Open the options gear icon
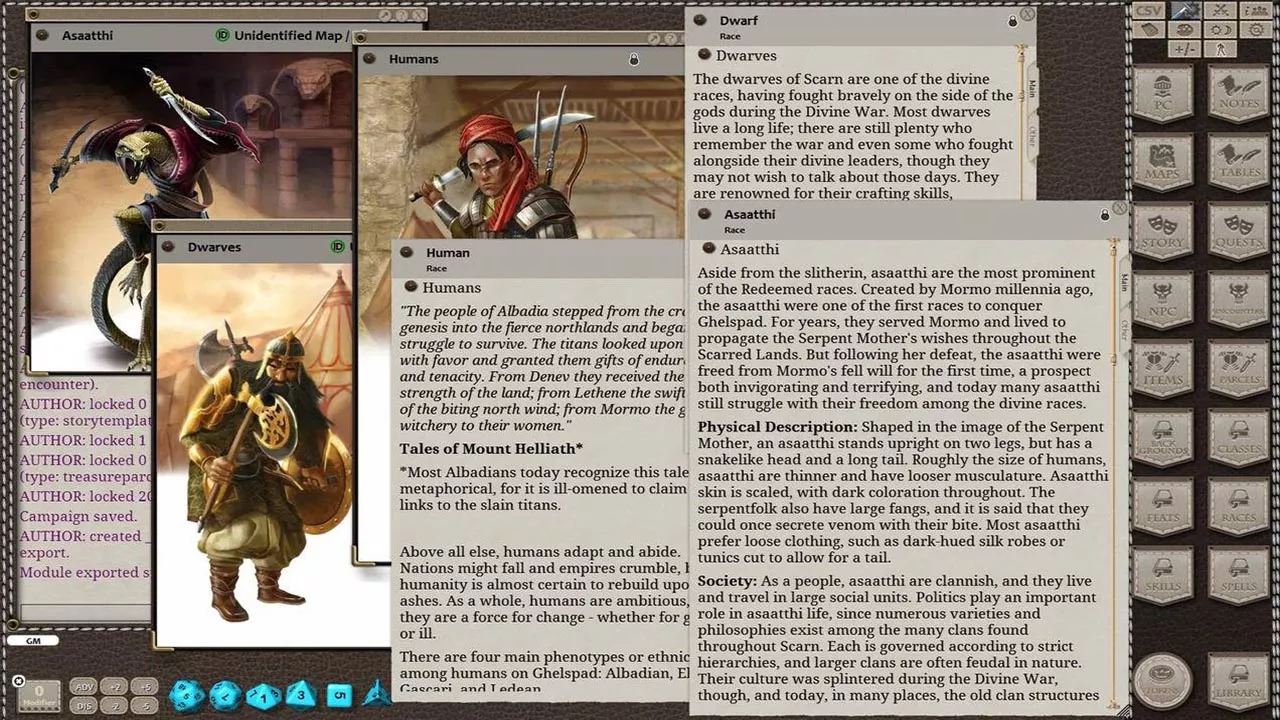The height and width of the screenshot is (720, 1280). [1254, 30]
